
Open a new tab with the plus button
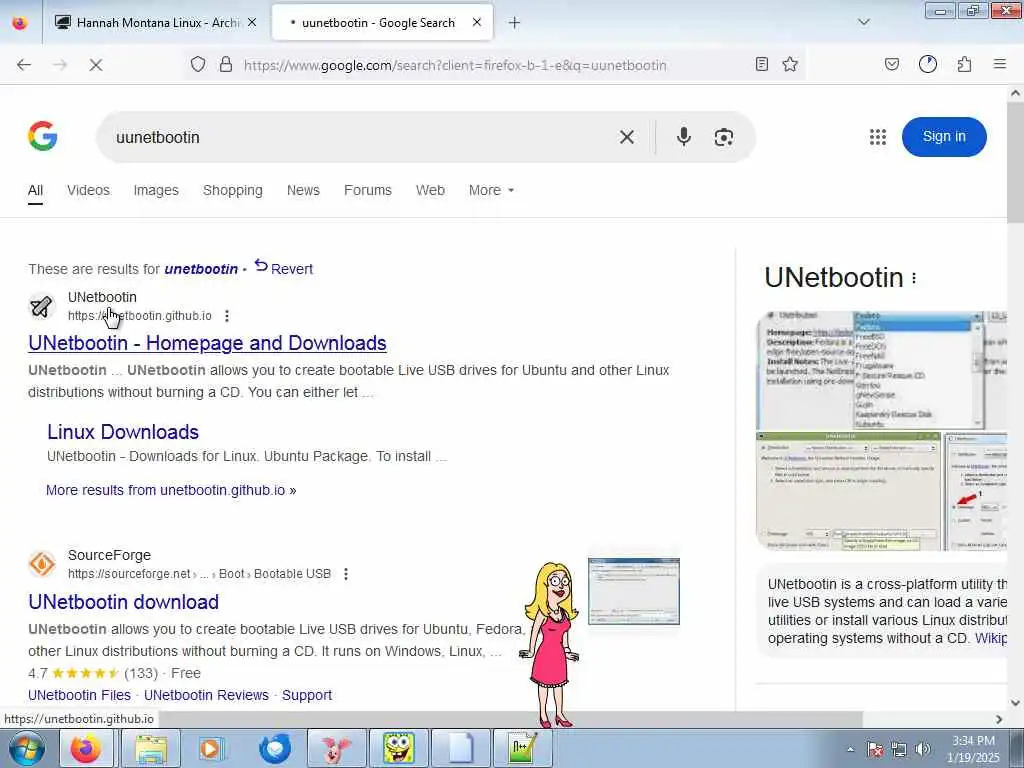point(515,23)
